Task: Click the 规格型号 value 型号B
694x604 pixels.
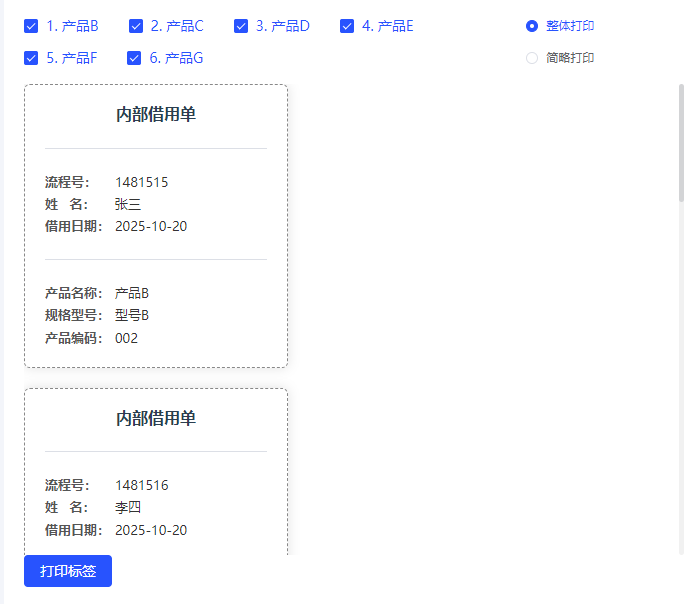Action: (x=132, y=315)
